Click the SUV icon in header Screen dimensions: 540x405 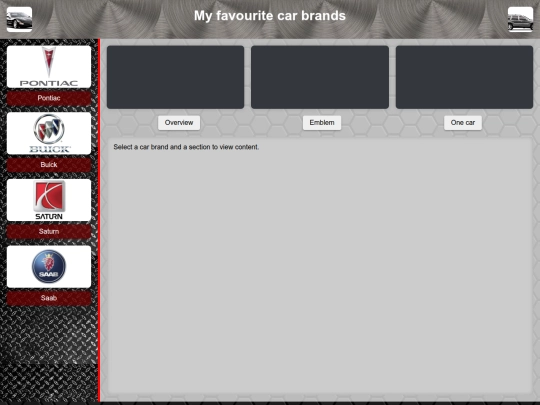point(520,19)
